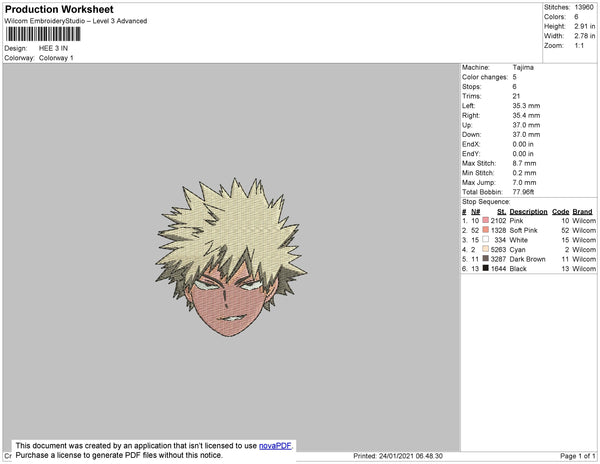Click height value '2.91 in'
The height and width of the screenshot is (464, 600).
(x=585, y=26)
